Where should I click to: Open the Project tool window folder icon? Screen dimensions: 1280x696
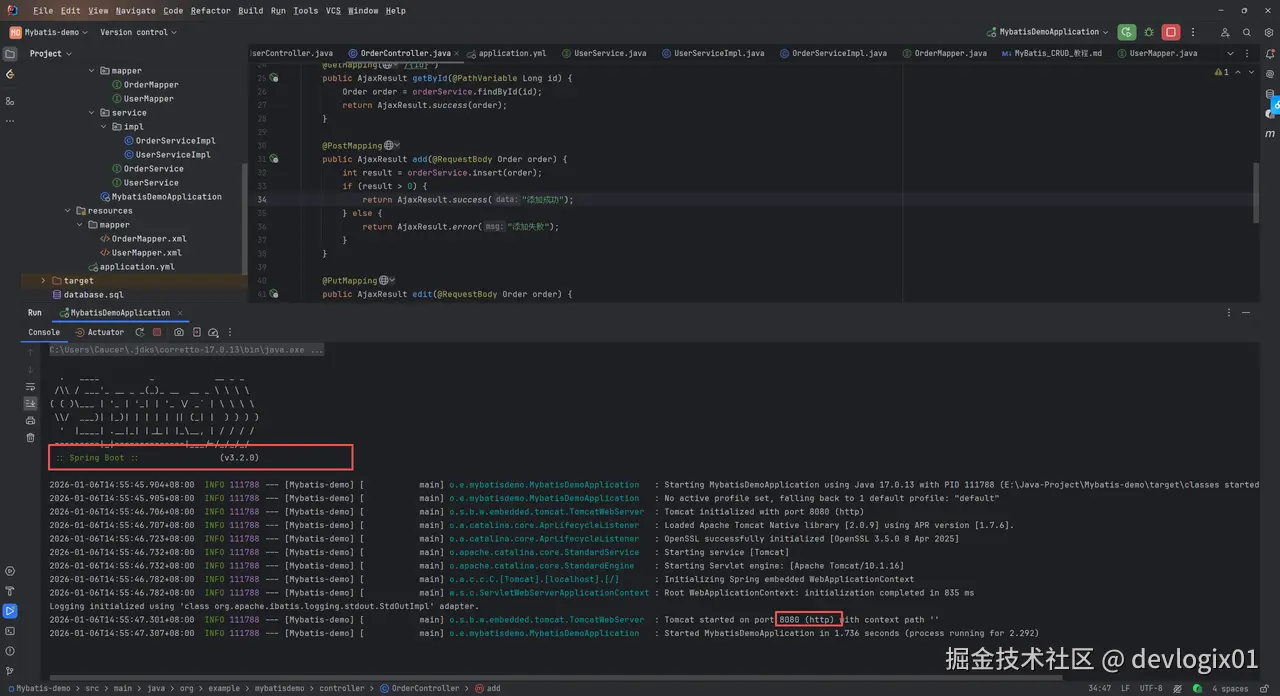pos(10,54)
